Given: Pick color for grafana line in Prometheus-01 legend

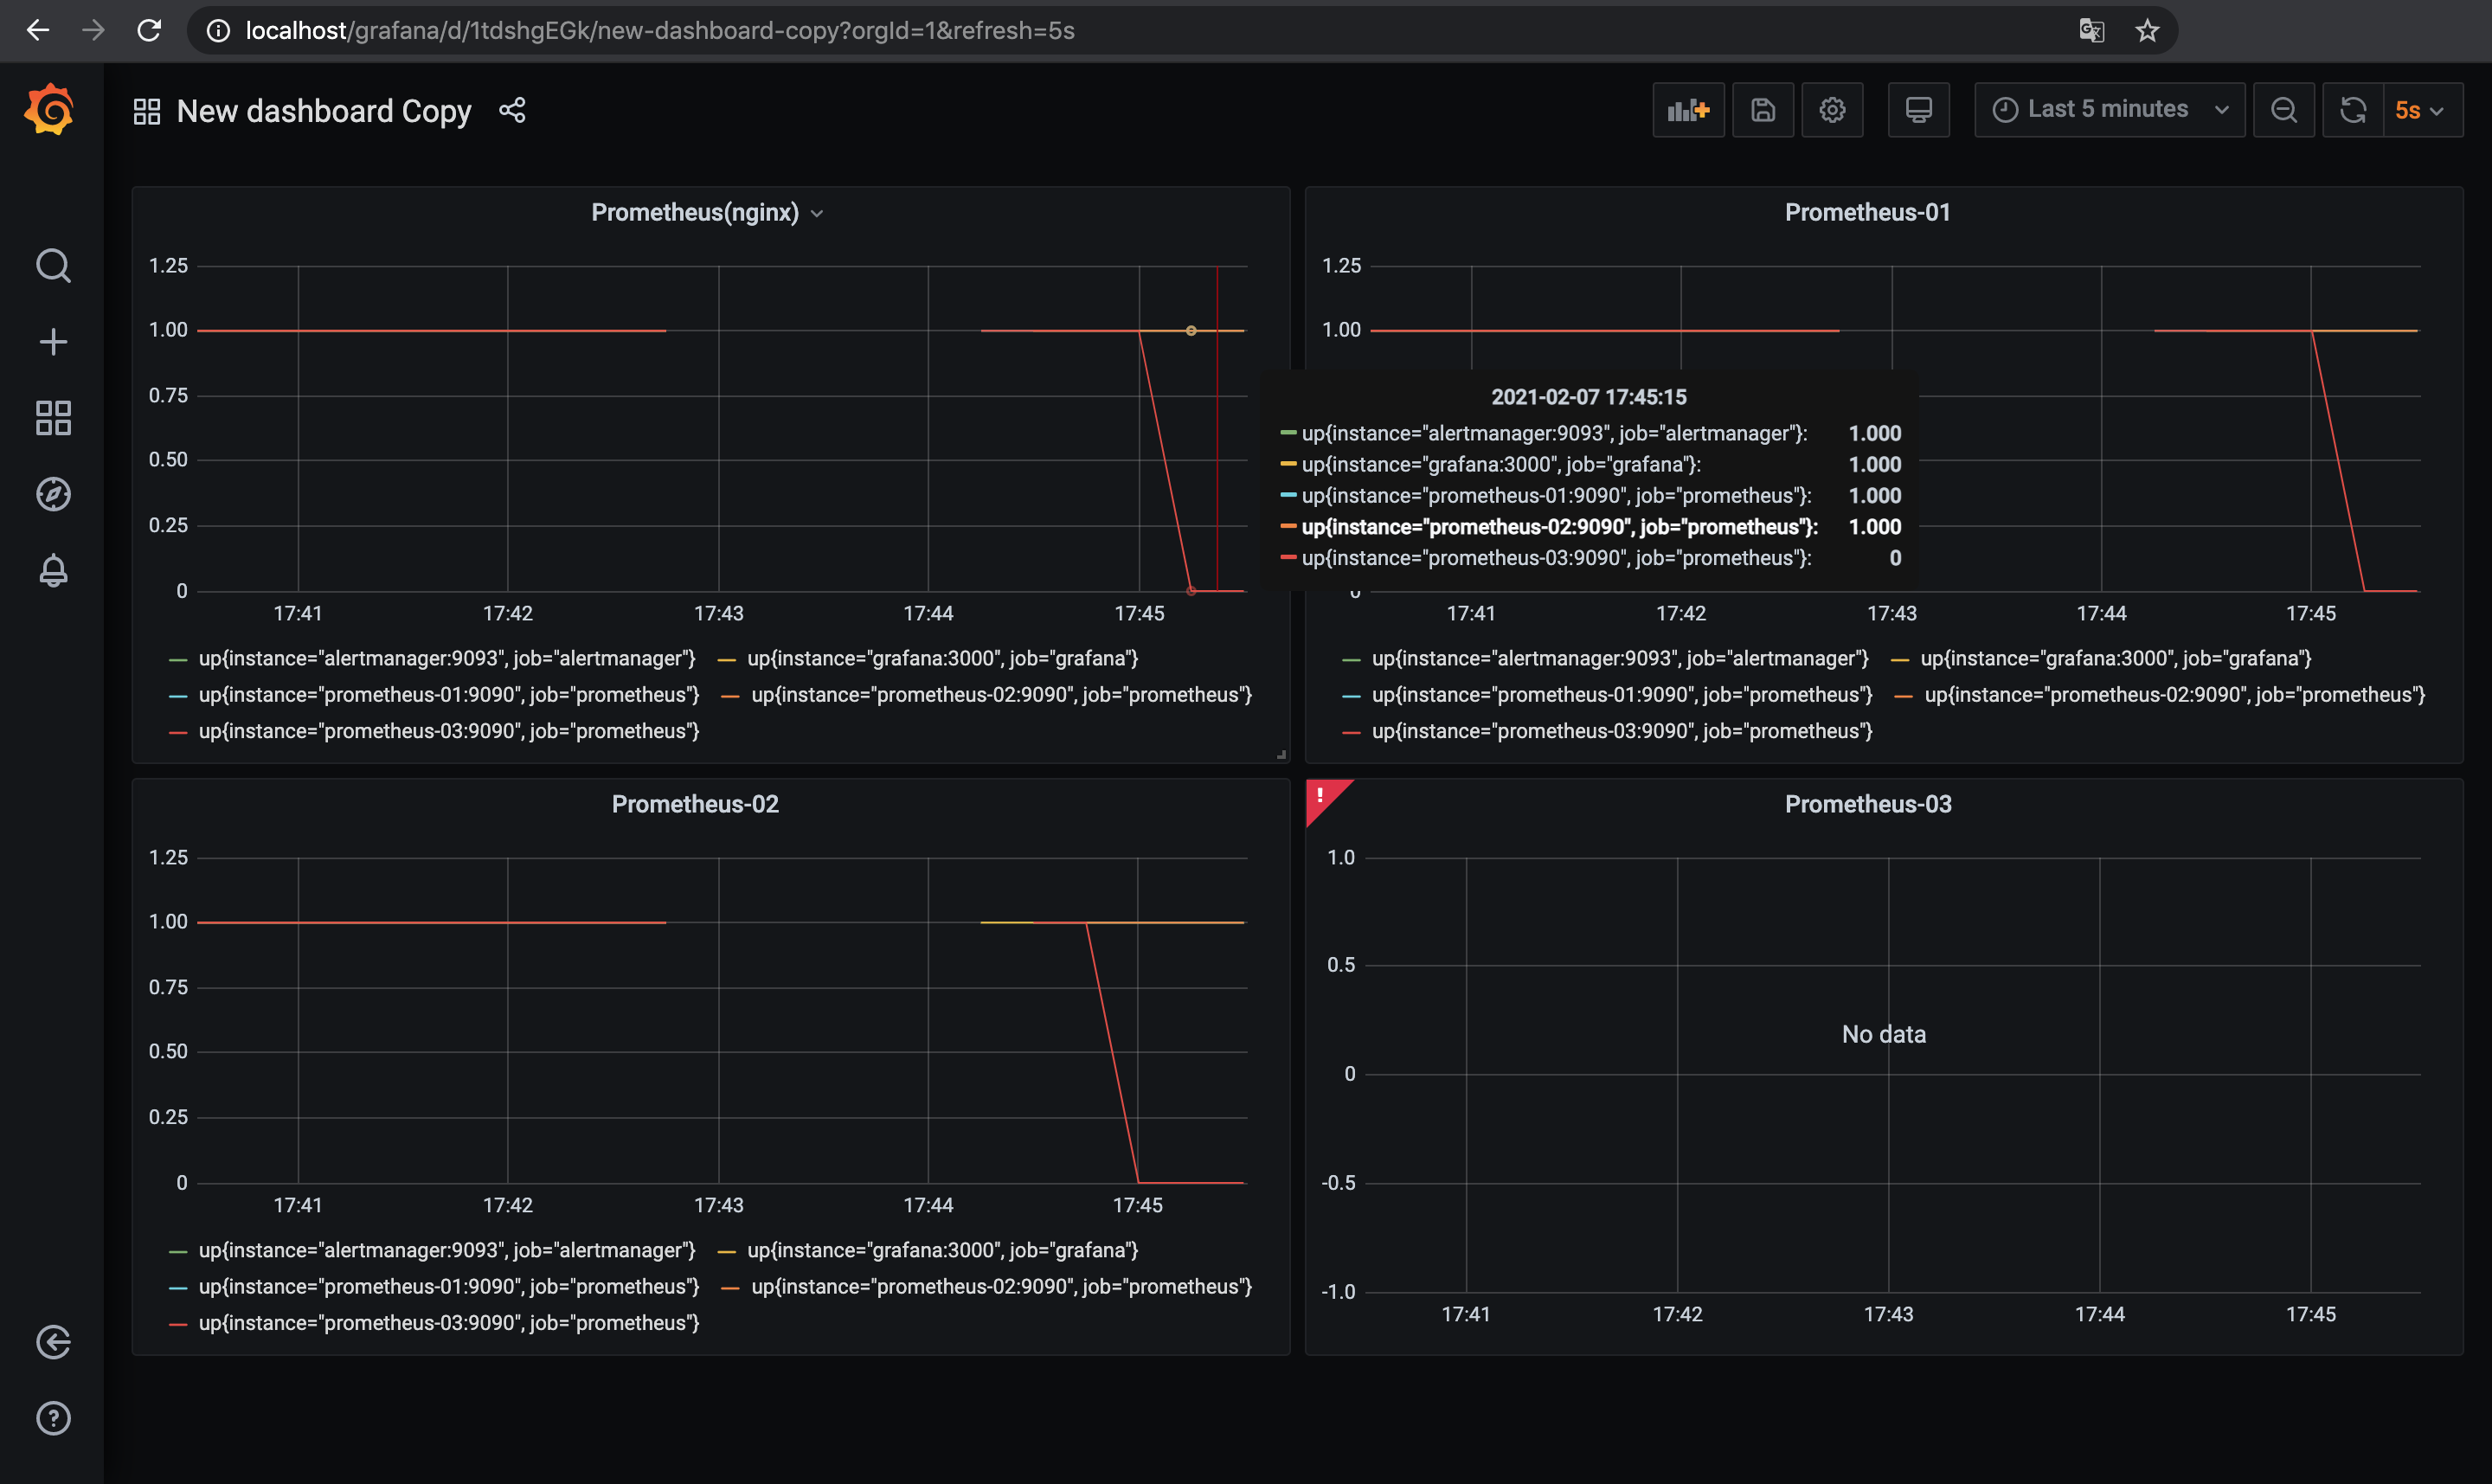Looking at the screenshot, I should point(1900,660).
